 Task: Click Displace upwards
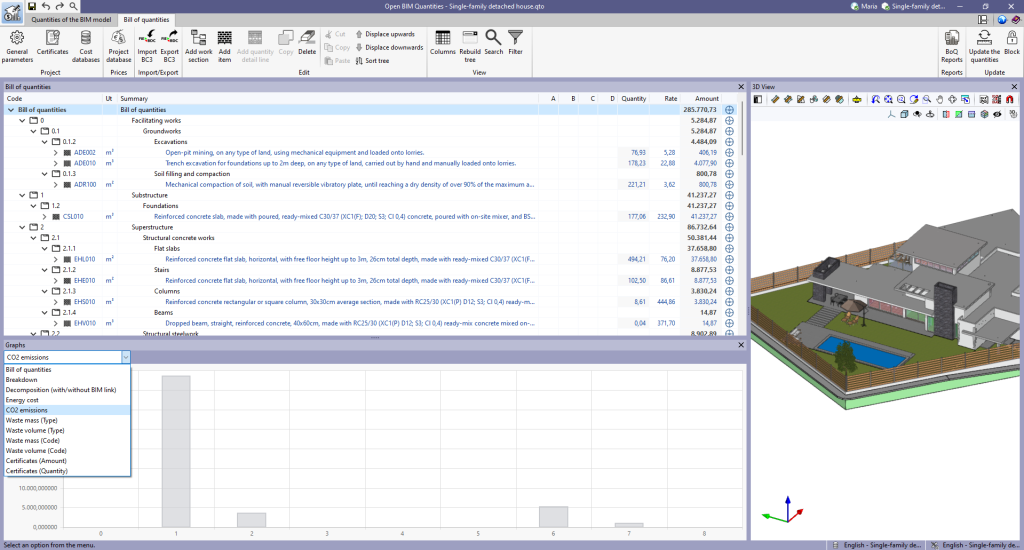(x=385, y=34)
